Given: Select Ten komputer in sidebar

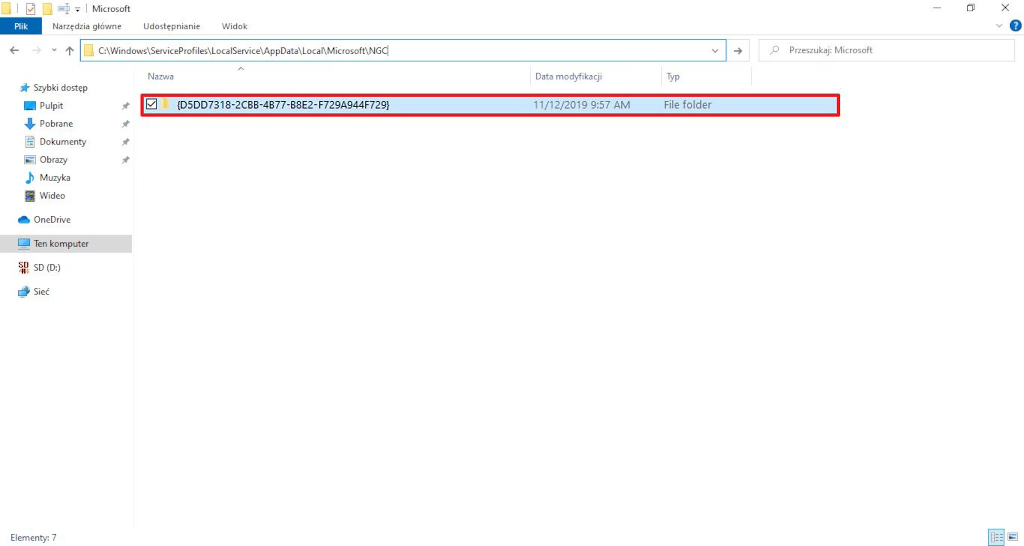Looking at the screenshot, I should click(66, 244).
